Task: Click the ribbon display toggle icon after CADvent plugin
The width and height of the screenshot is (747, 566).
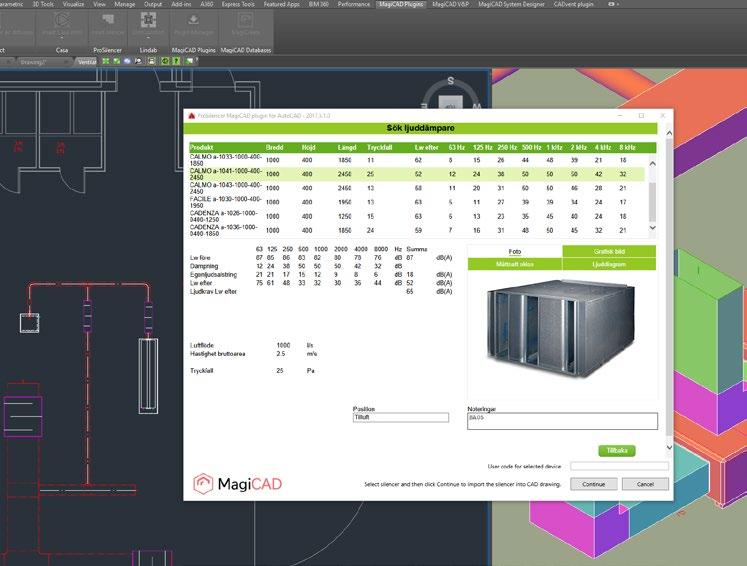Action: click(613, 4)
